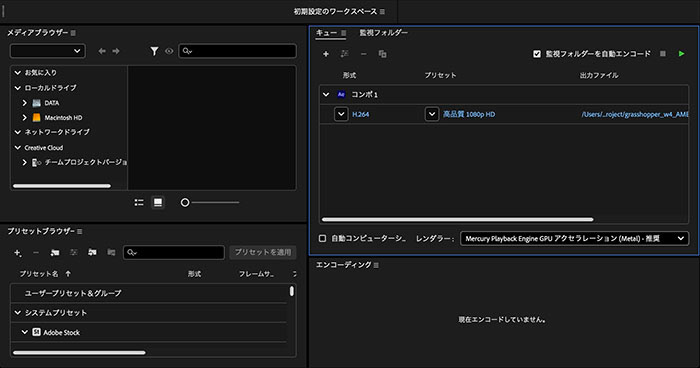Open the エンコーディング panel menu
The height and width of the screenshot is (368, 700).
[x=376, y=265]
